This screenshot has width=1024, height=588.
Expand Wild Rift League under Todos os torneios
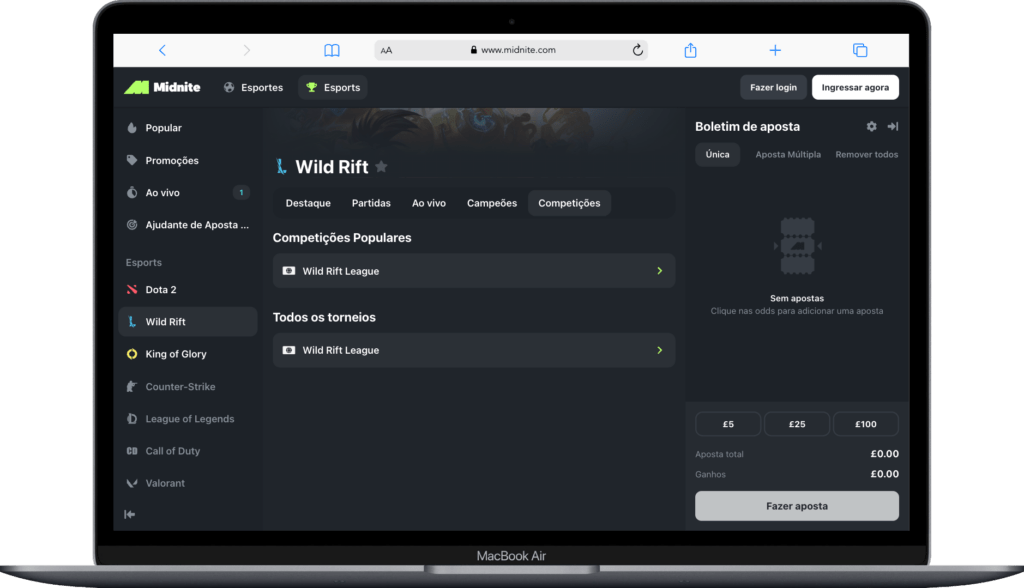point(474,350)
